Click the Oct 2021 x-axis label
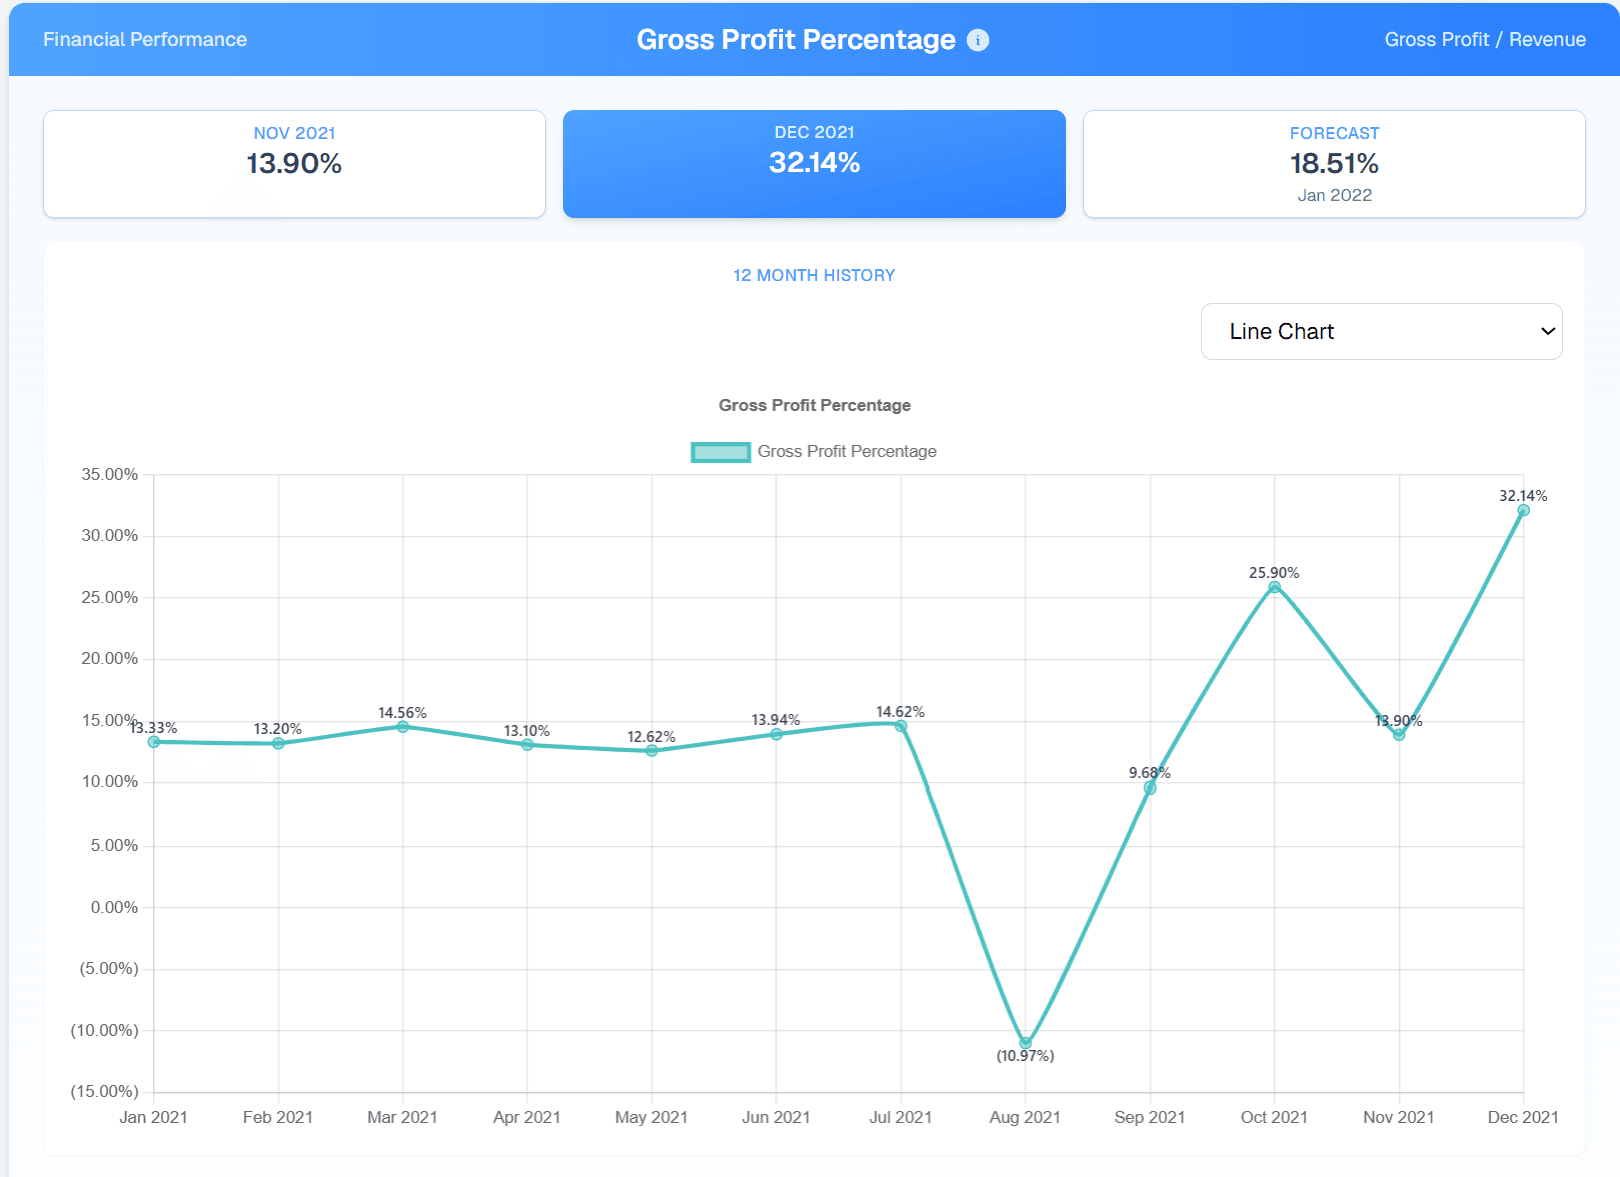The image size is (1620, 1177). [x=1274, y=1117]
